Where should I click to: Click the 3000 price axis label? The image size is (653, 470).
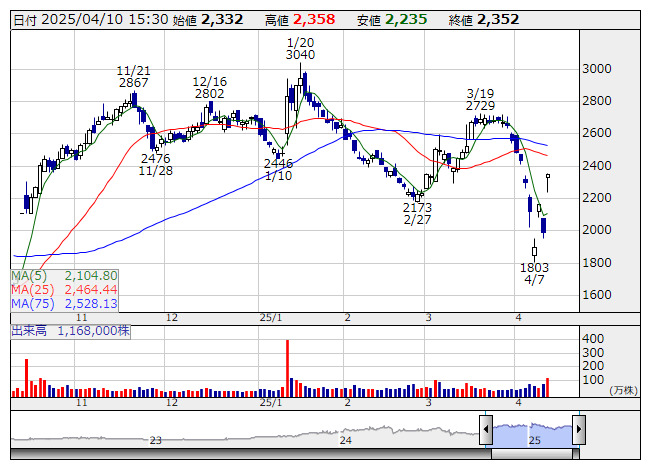[x=596, y=69]
